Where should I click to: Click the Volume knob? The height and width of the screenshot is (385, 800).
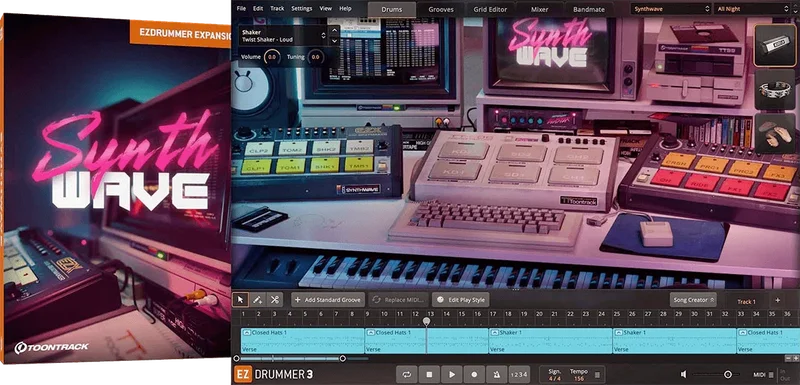pos(272,57)
